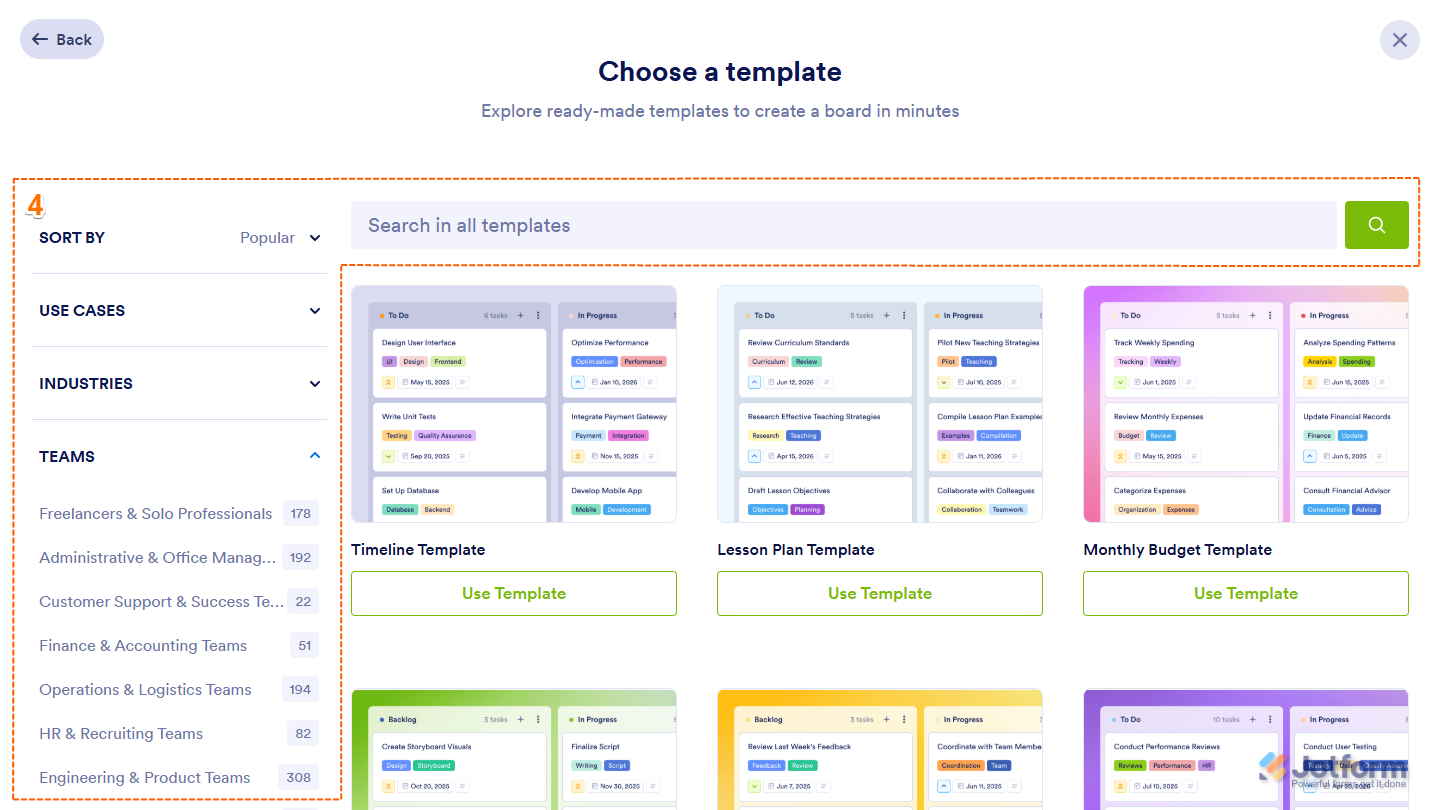Select Freelancers & Solo Professionals category

click(x=156, y=514)
